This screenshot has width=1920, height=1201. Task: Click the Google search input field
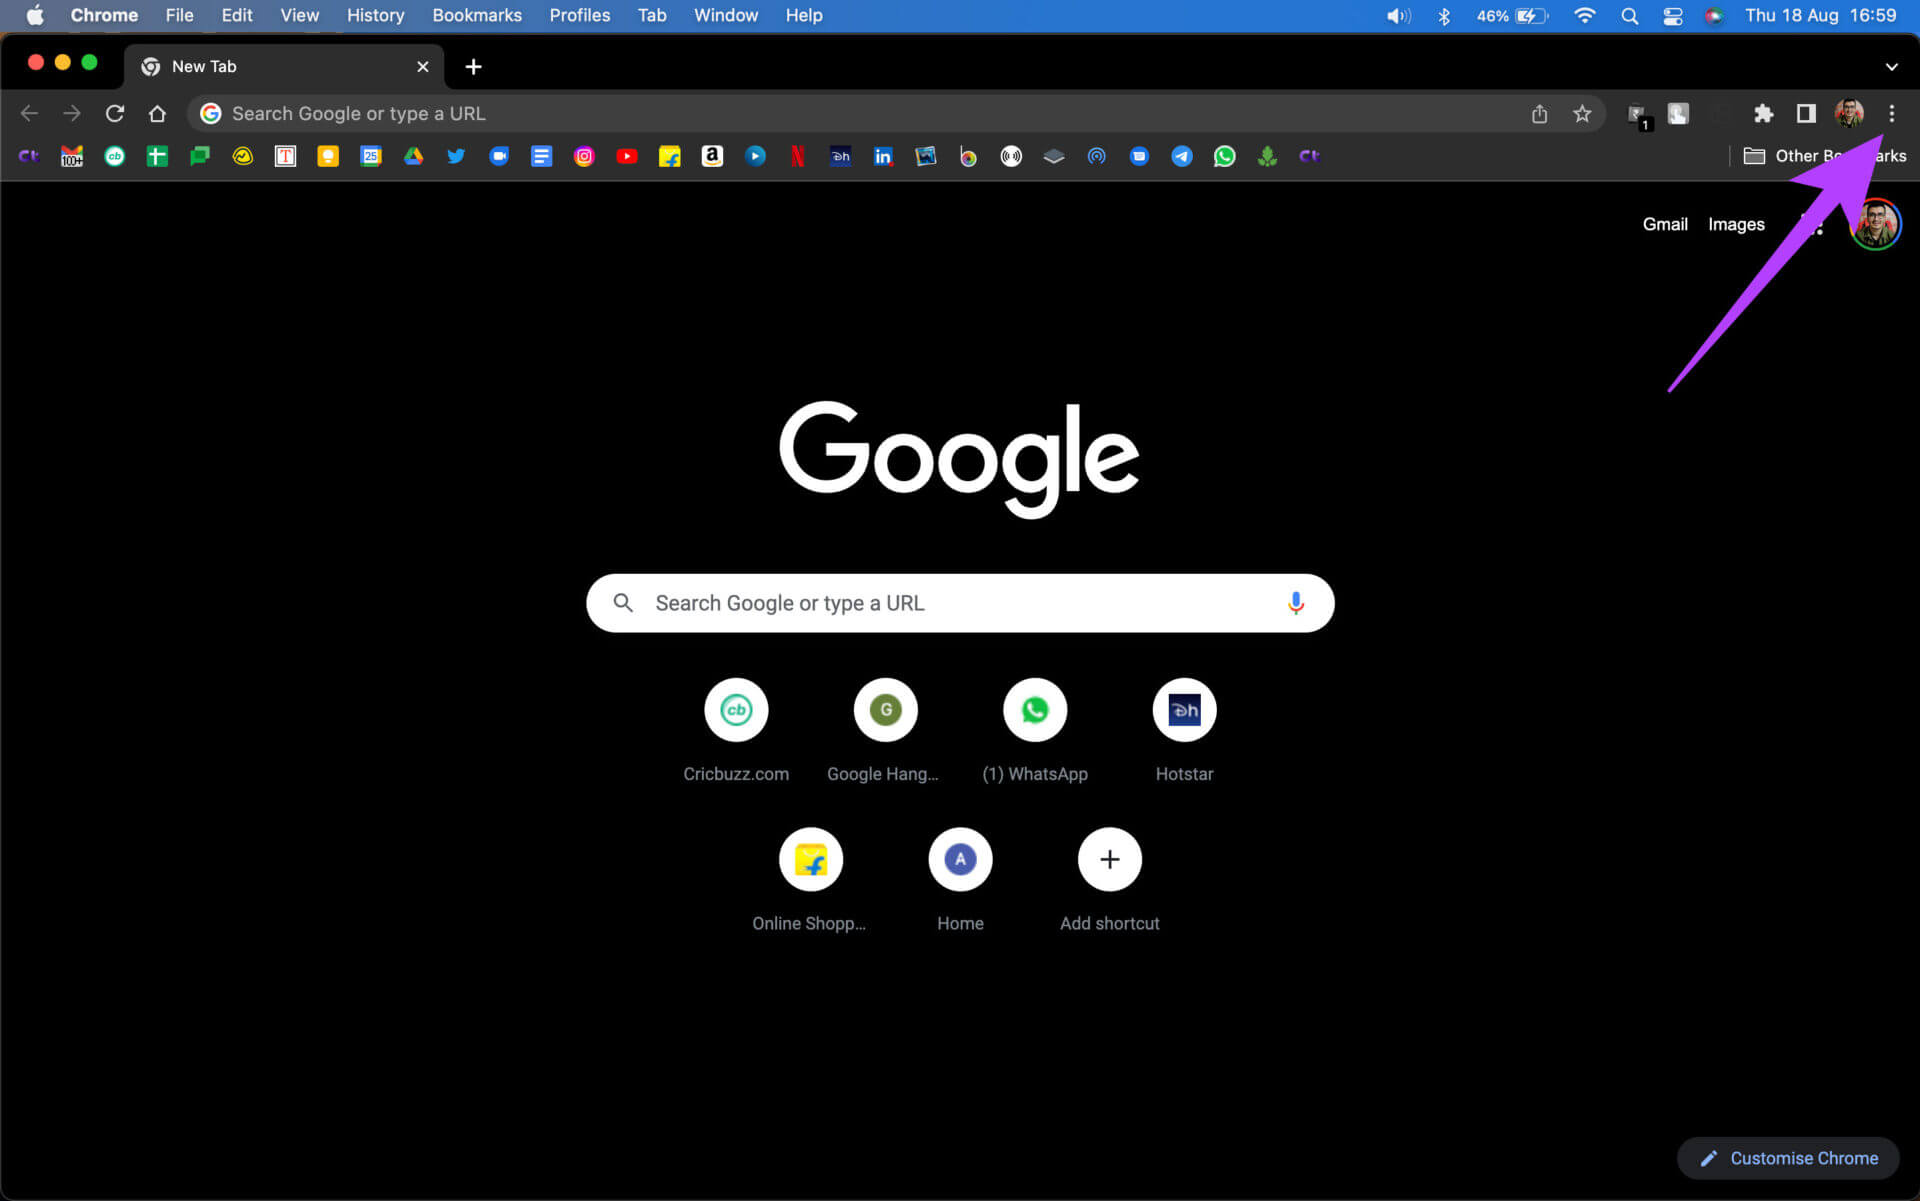[959, 602]
